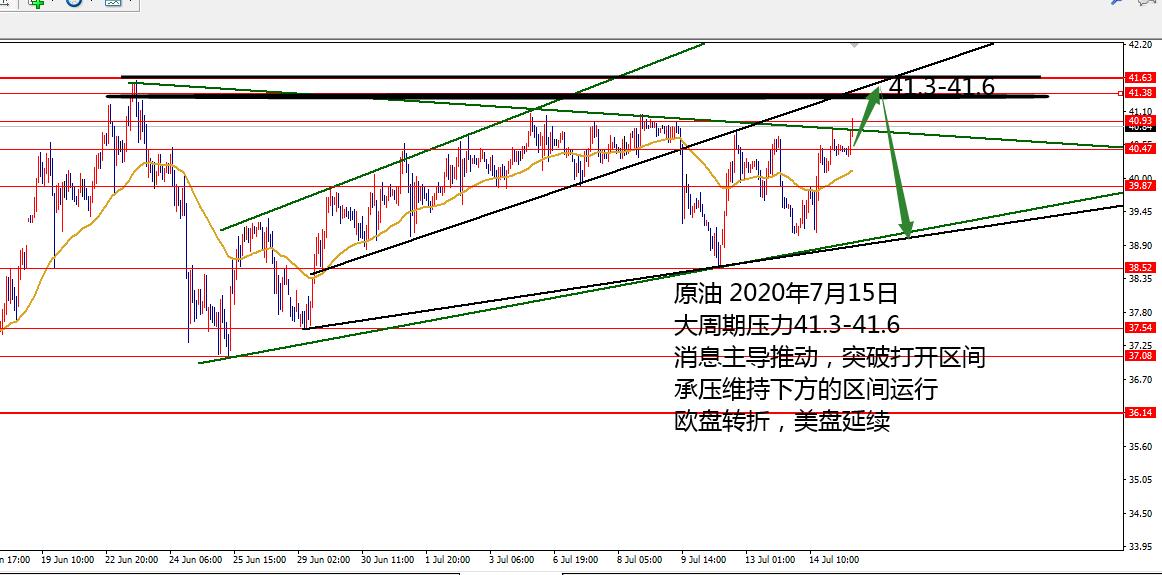Viewport: 1162px width, 575px height.
Task: Click the square handle on 41.38 line
Action: pos(1119,93)
